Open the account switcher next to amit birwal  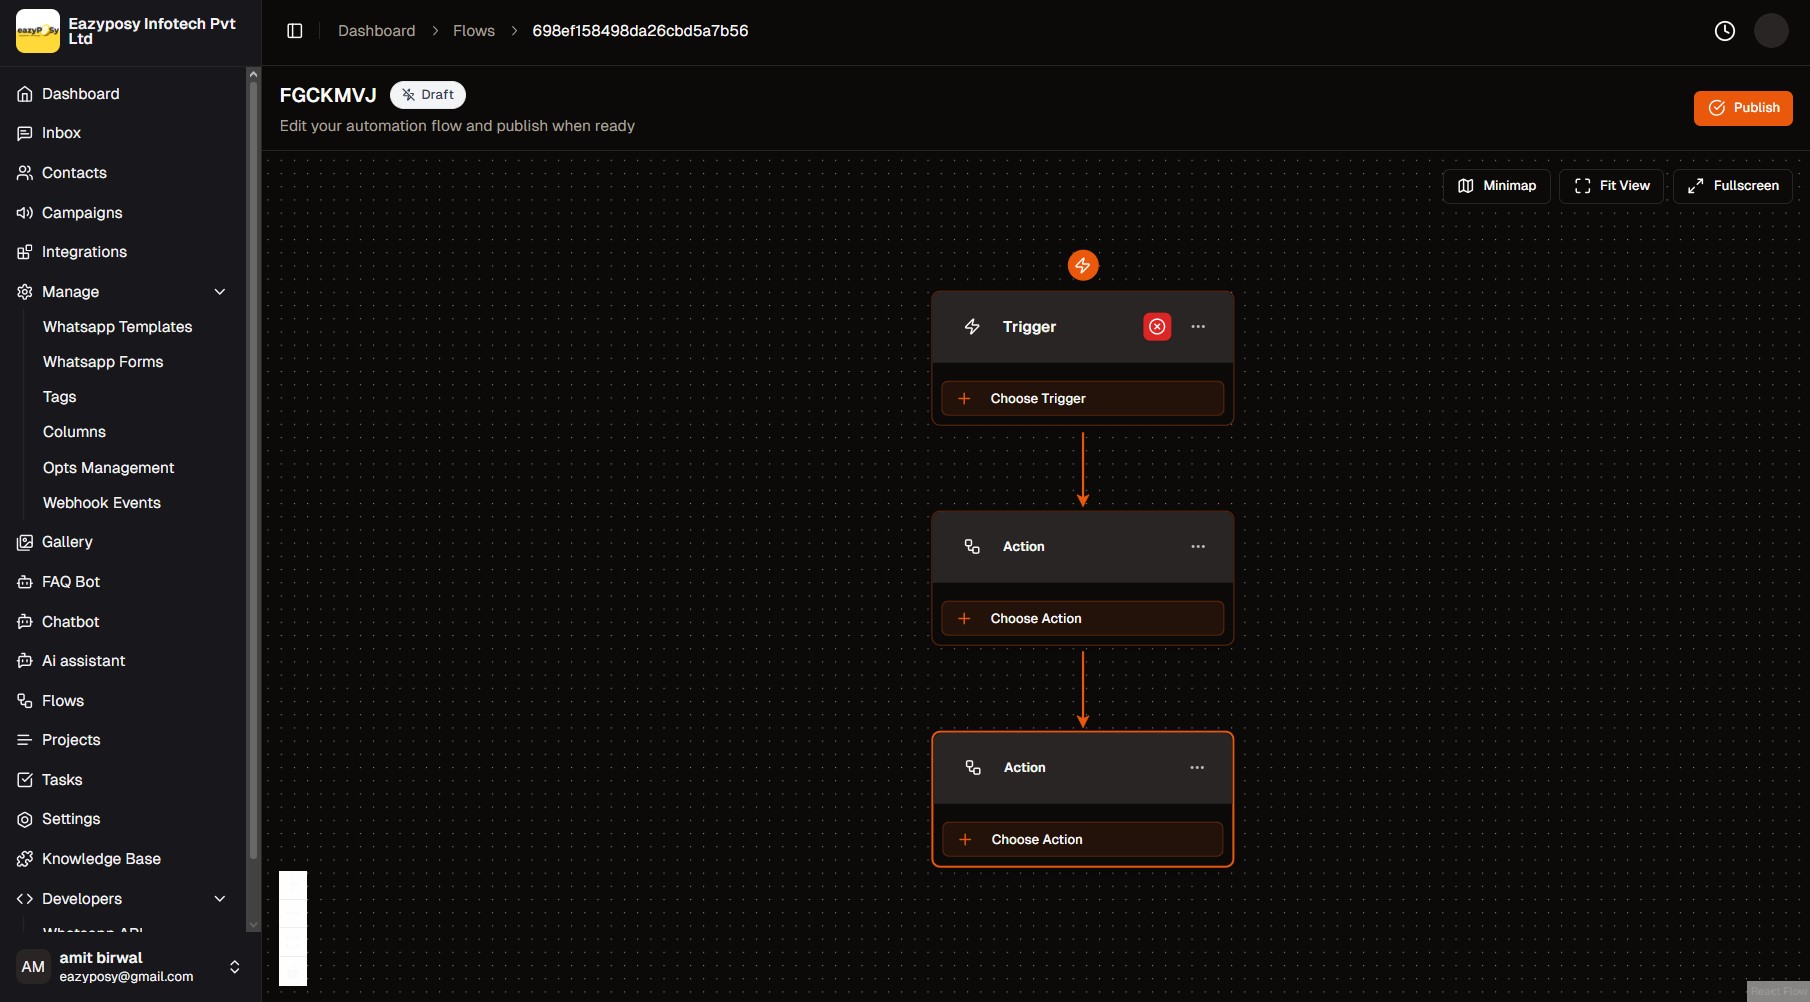pyautogui.click(x=235, y=966)
